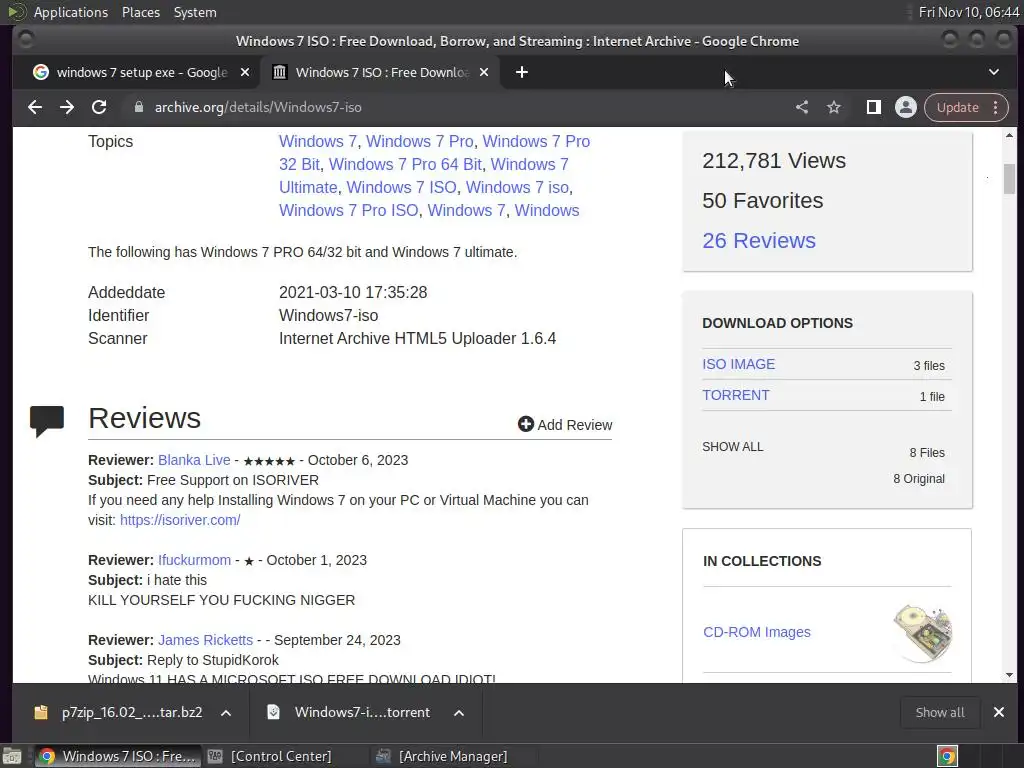Expand options for p7zip tar.bz2 download
This screenshot has height=768, width=1024.
pyautogui.click(x=226, y=713)
